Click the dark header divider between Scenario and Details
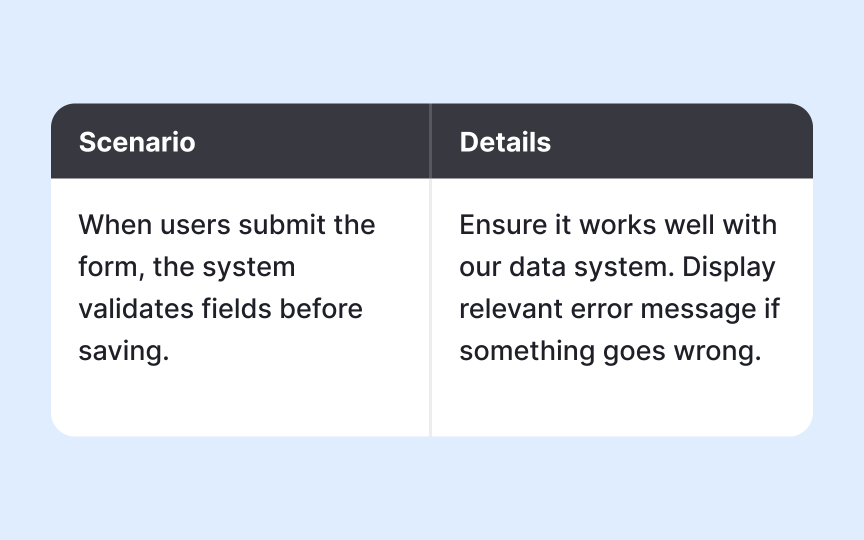This screenshot has width=864, height=540. 431,142
